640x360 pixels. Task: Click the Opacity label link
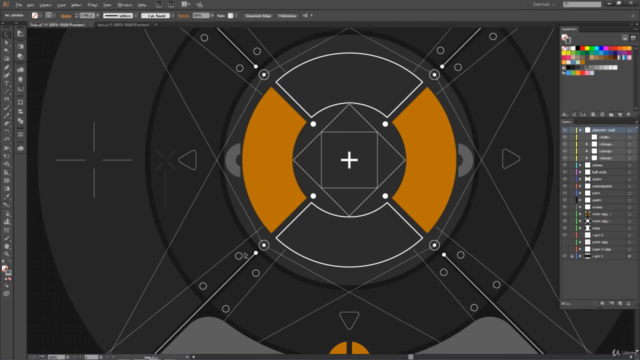tap(184, 16)
